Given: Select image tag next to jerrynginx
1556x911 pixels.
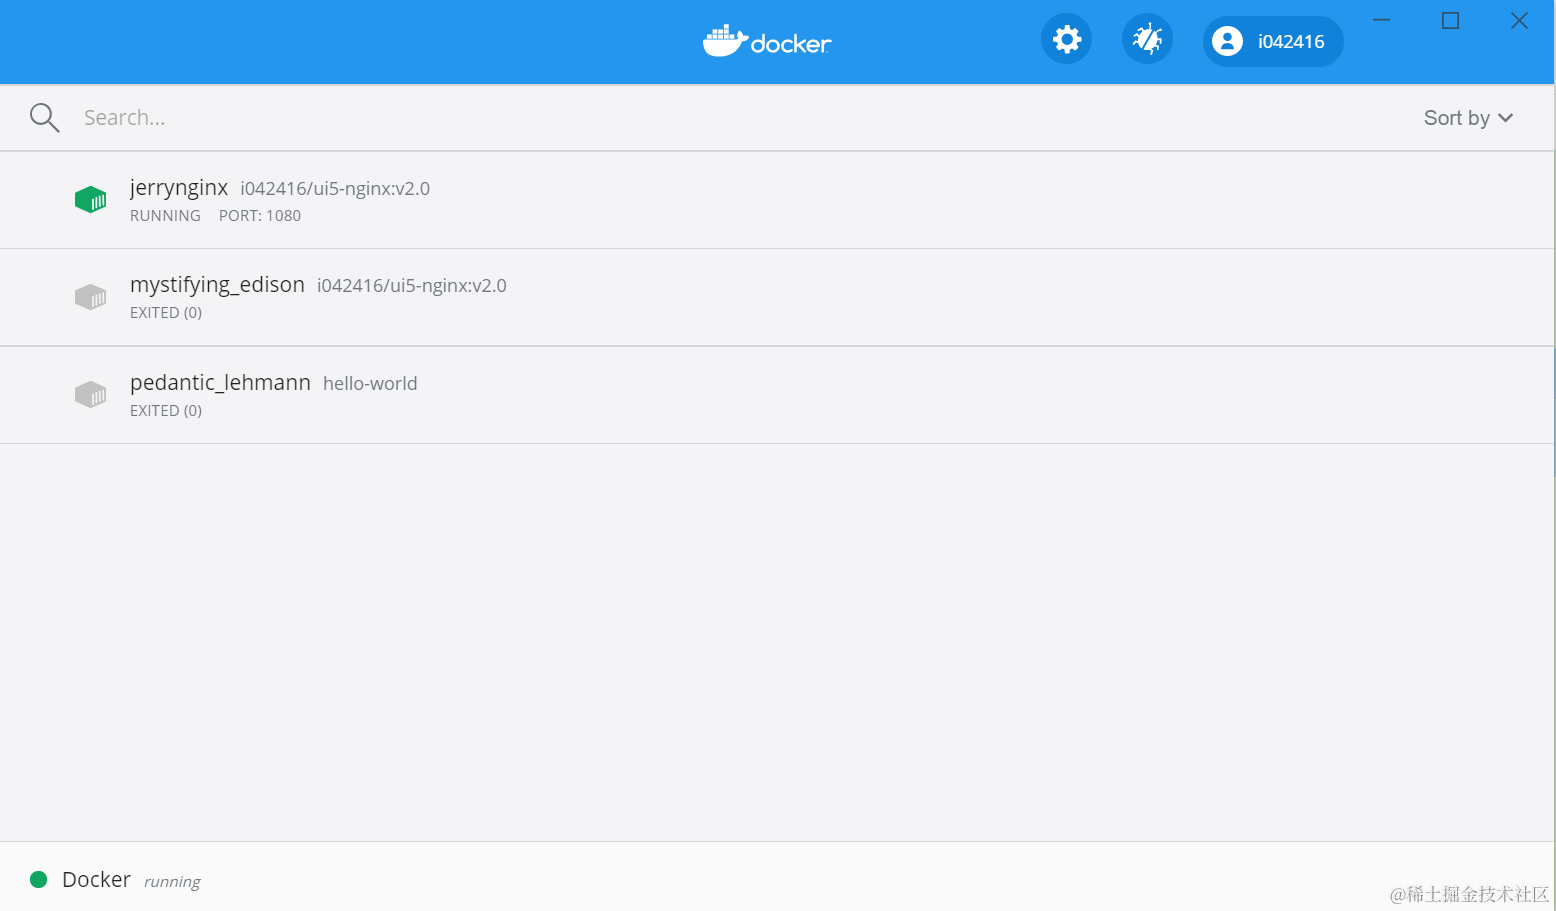Looking at the screenshot, I should pyautogui.click(x=335, y=188).
